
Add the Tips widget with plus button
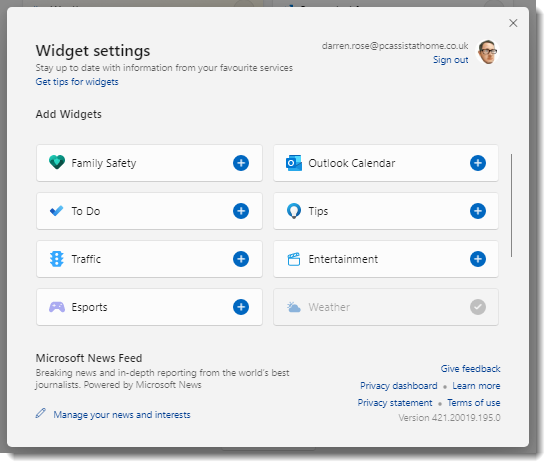pos(478,211)
